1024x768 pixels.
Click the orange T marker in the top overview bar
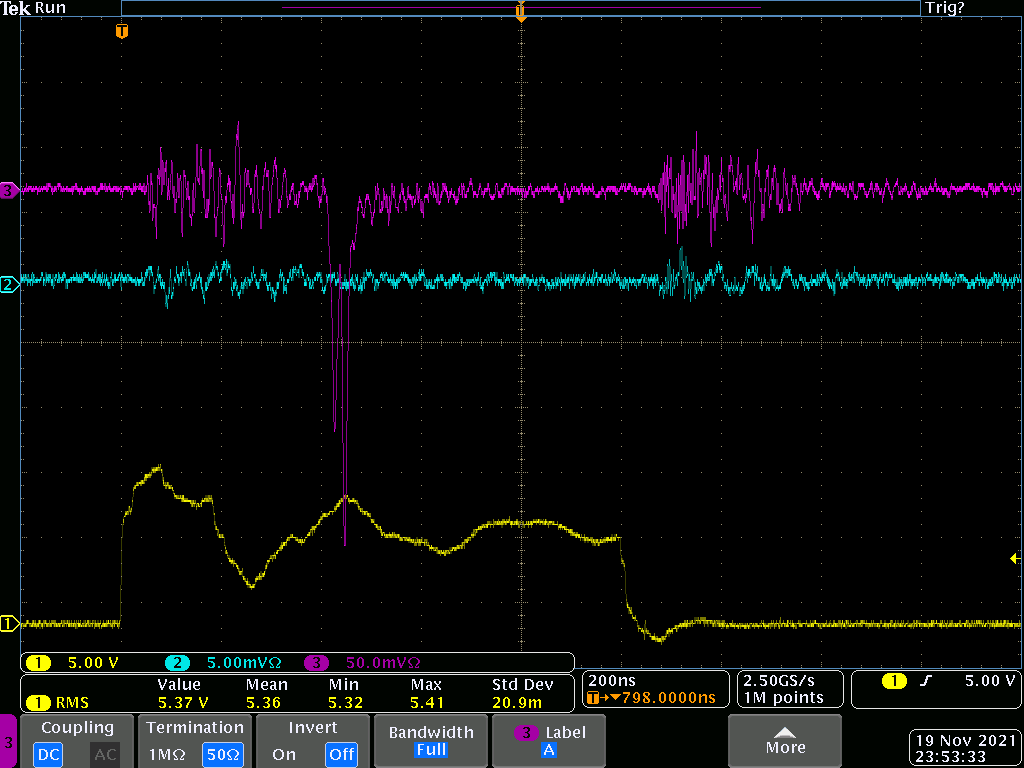coord(520,10)
